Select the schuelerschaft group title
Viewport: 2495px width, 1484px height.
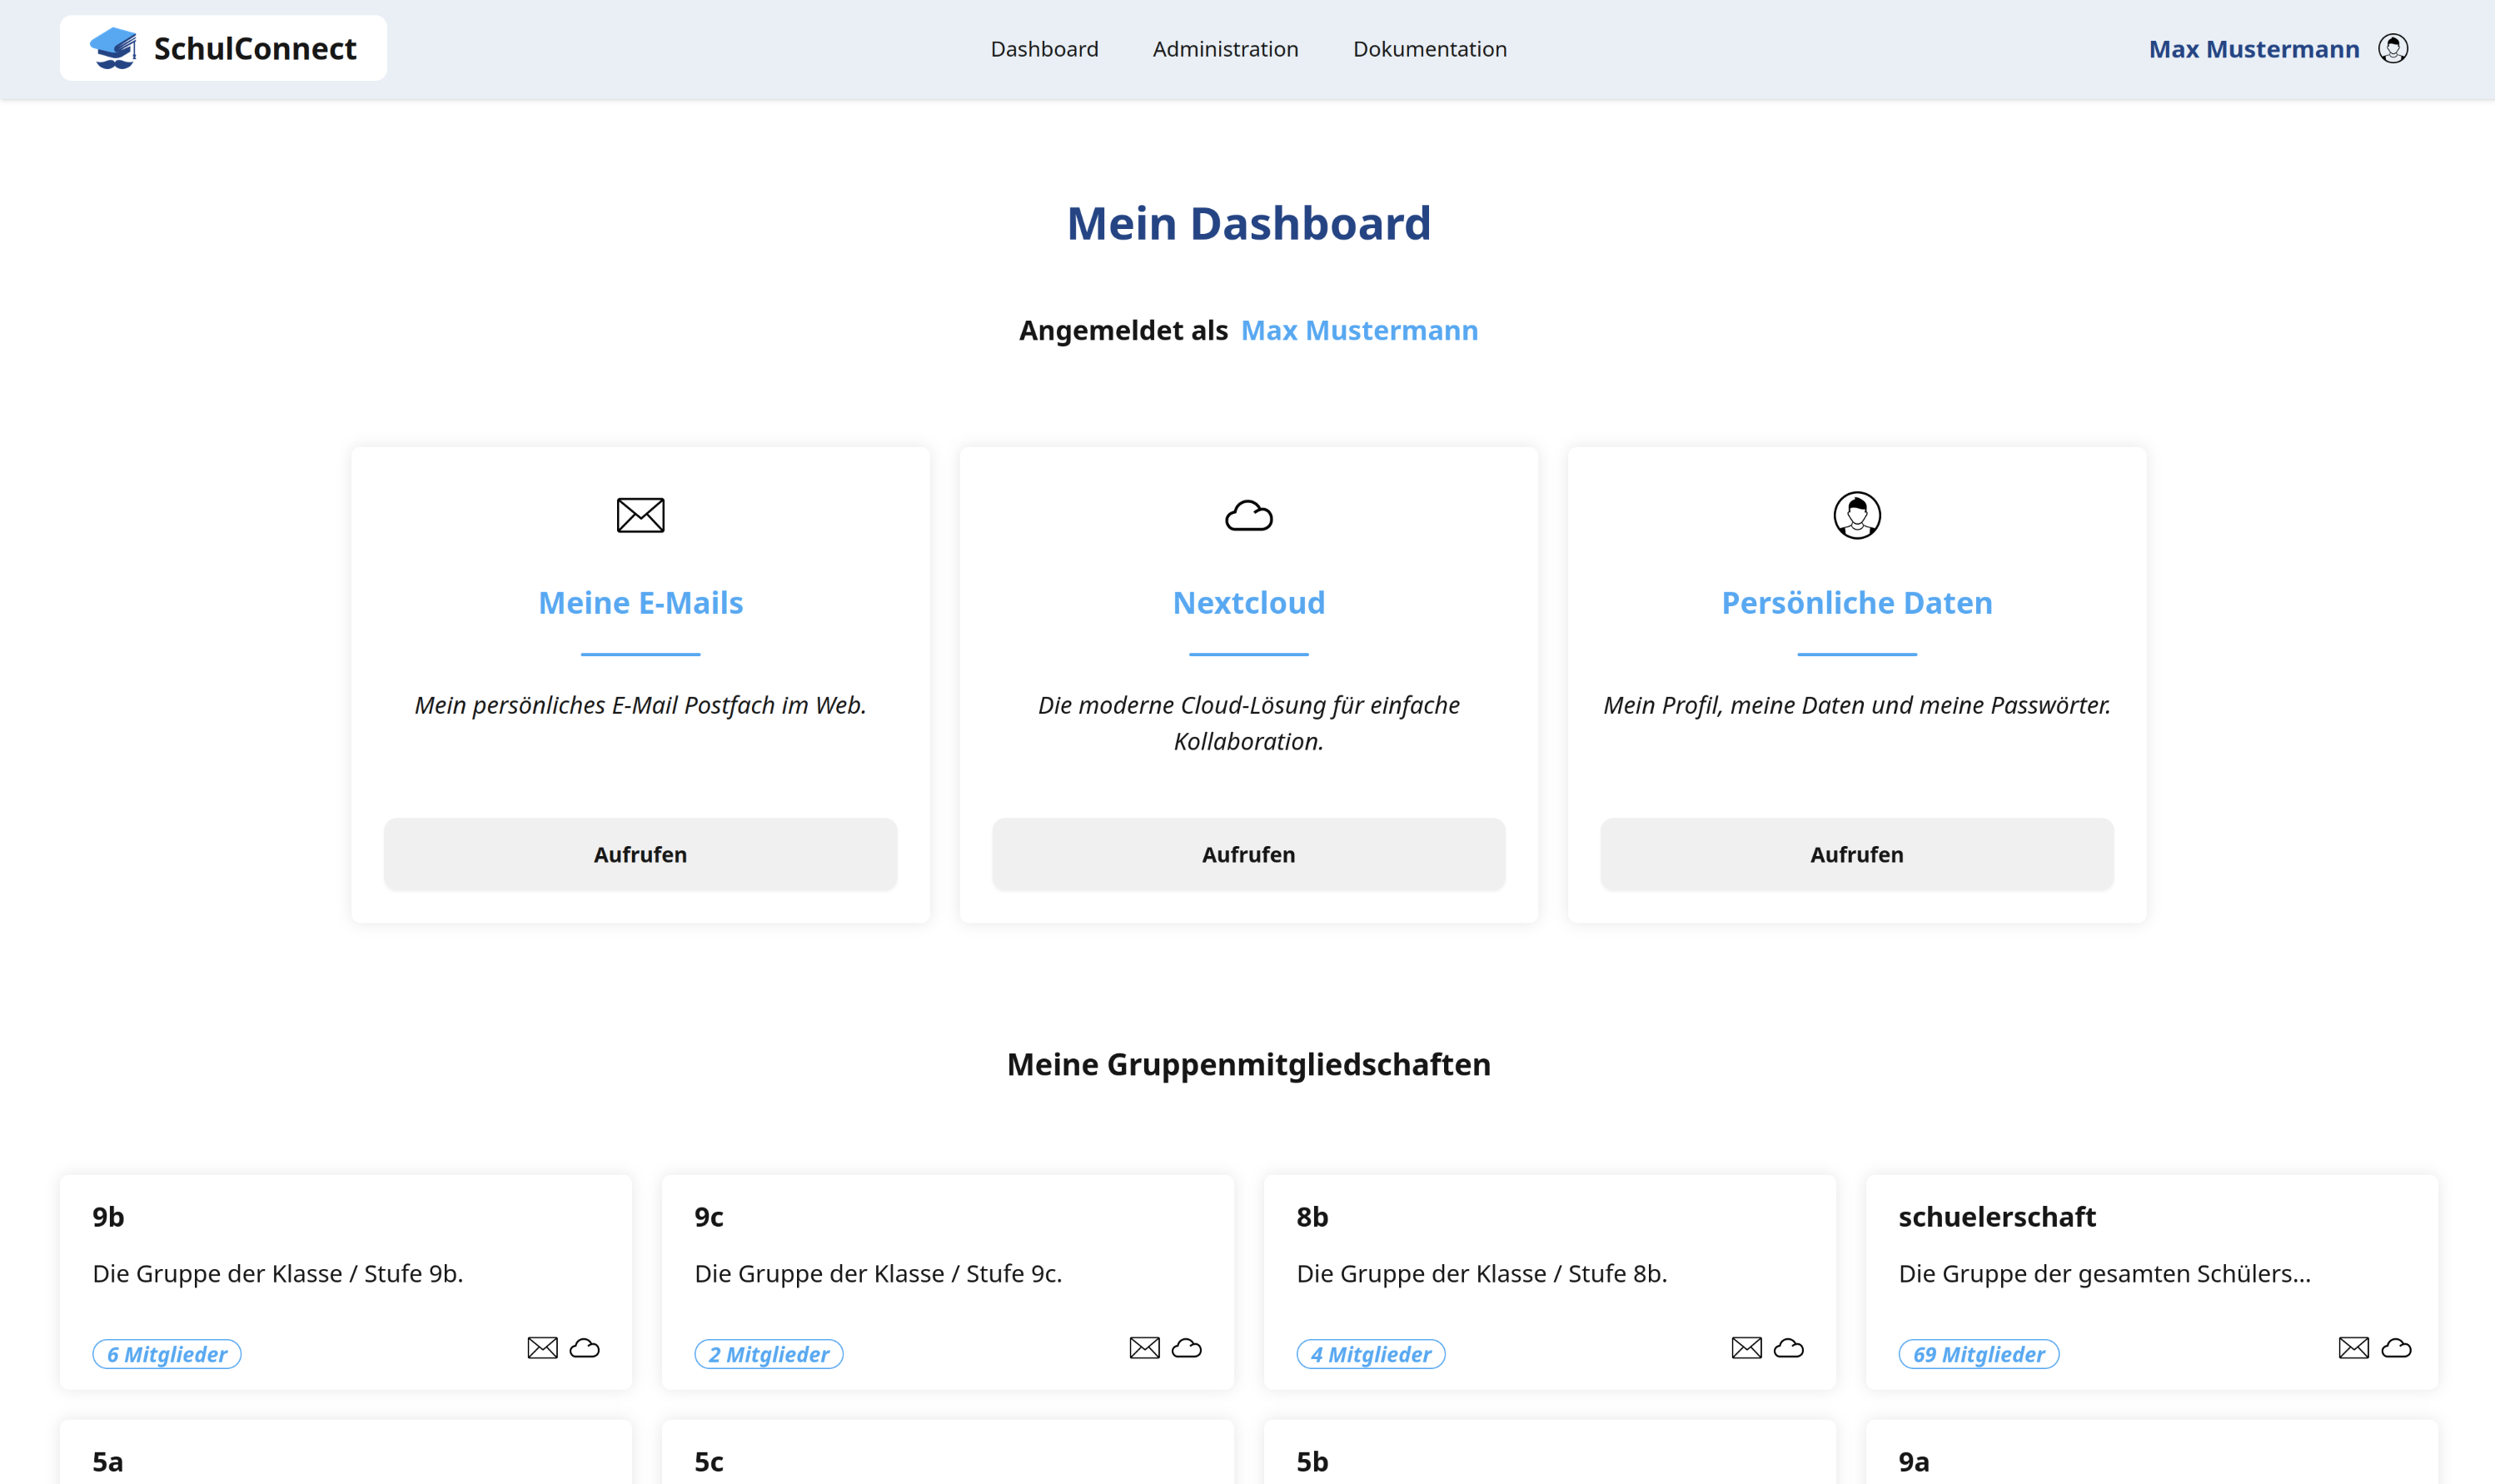pos(1997,1217)
